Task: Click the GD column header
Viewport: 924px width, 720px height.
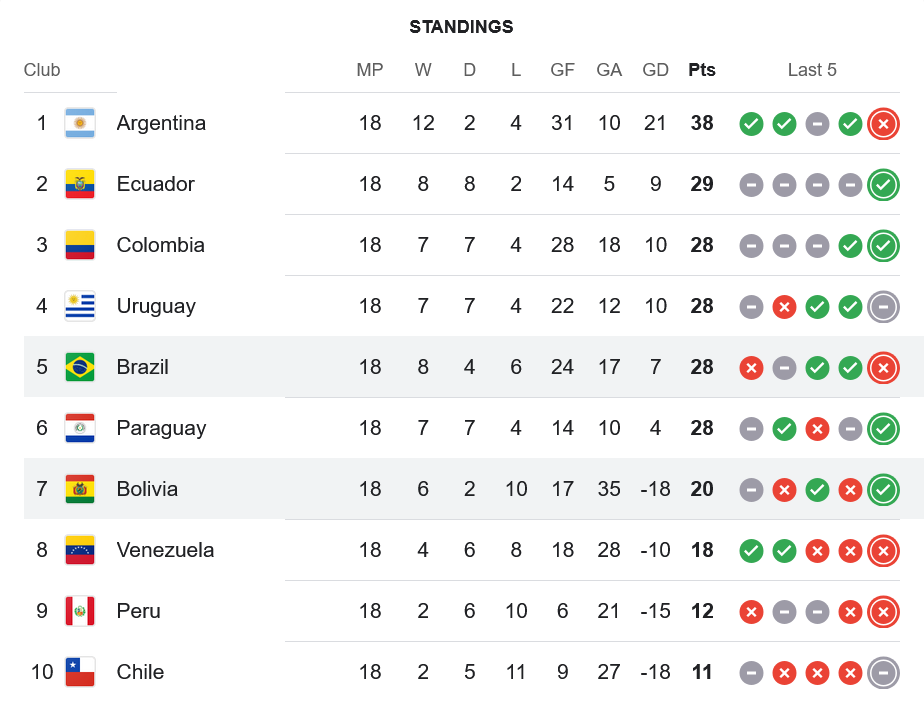Action: tap(656, 70)
